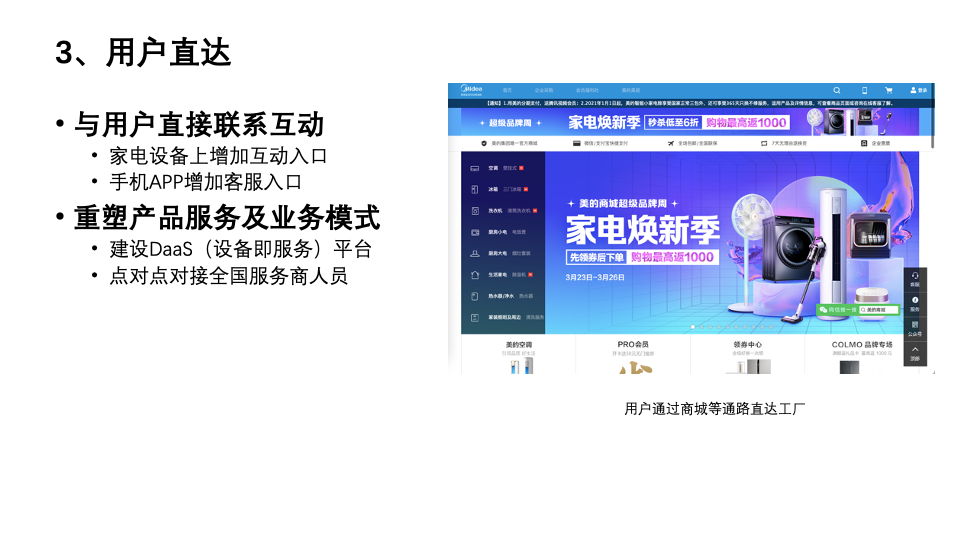Click the WeChat 美的商城 search box
The width and height of the screenshot is (960, 540).
[x=879, y=310]
